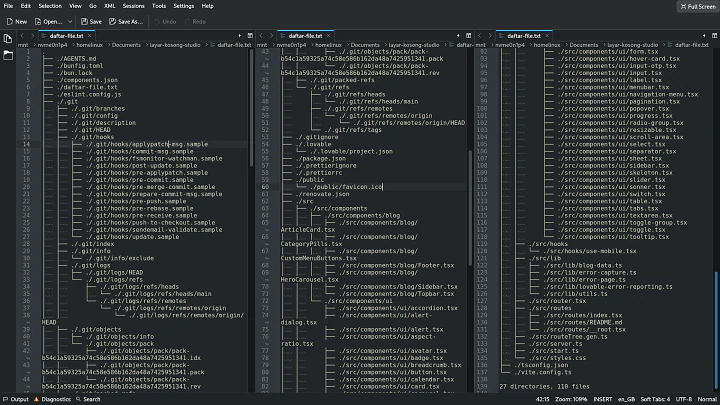The image size is (720, 405).
Task: Click the Open file toolbar button
Action: point(48,22)
